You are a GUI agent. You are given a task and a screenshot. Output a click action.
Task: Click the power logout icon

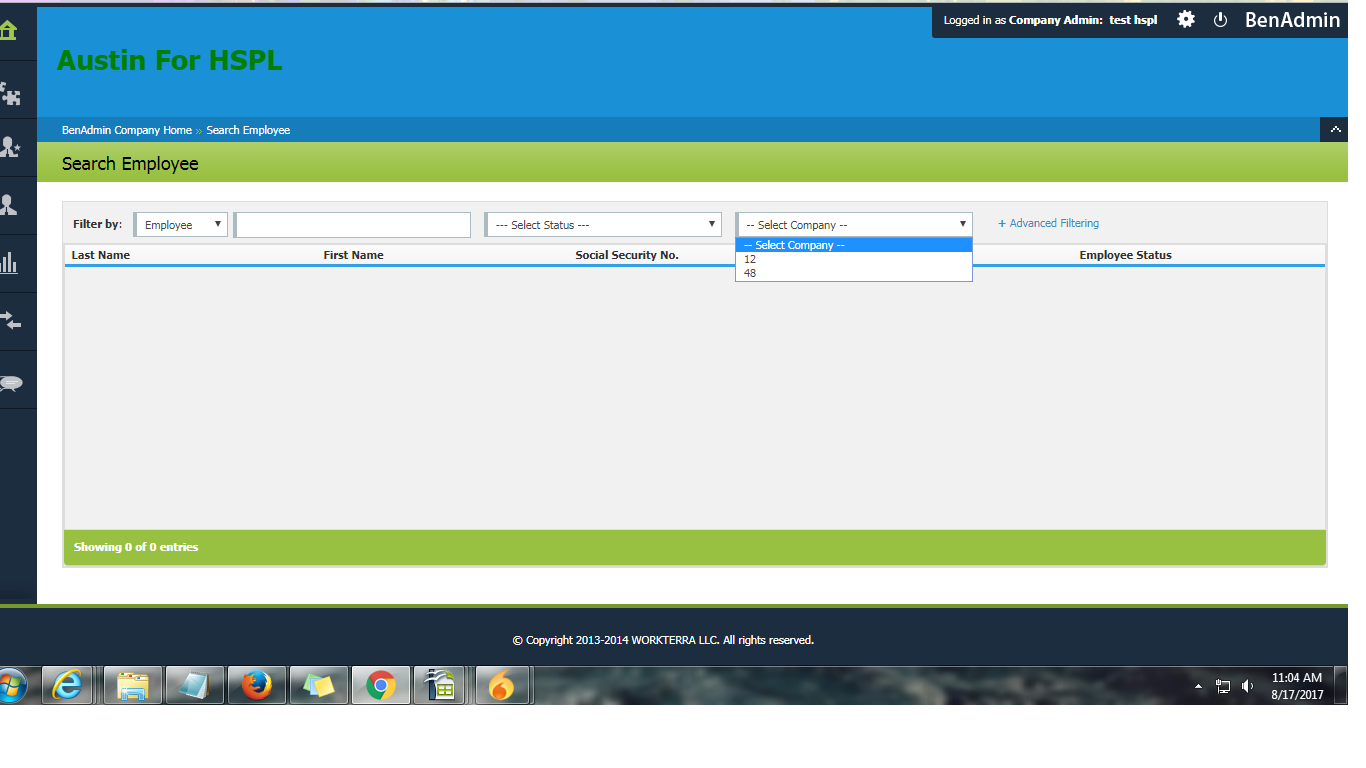pos(1220,20)
